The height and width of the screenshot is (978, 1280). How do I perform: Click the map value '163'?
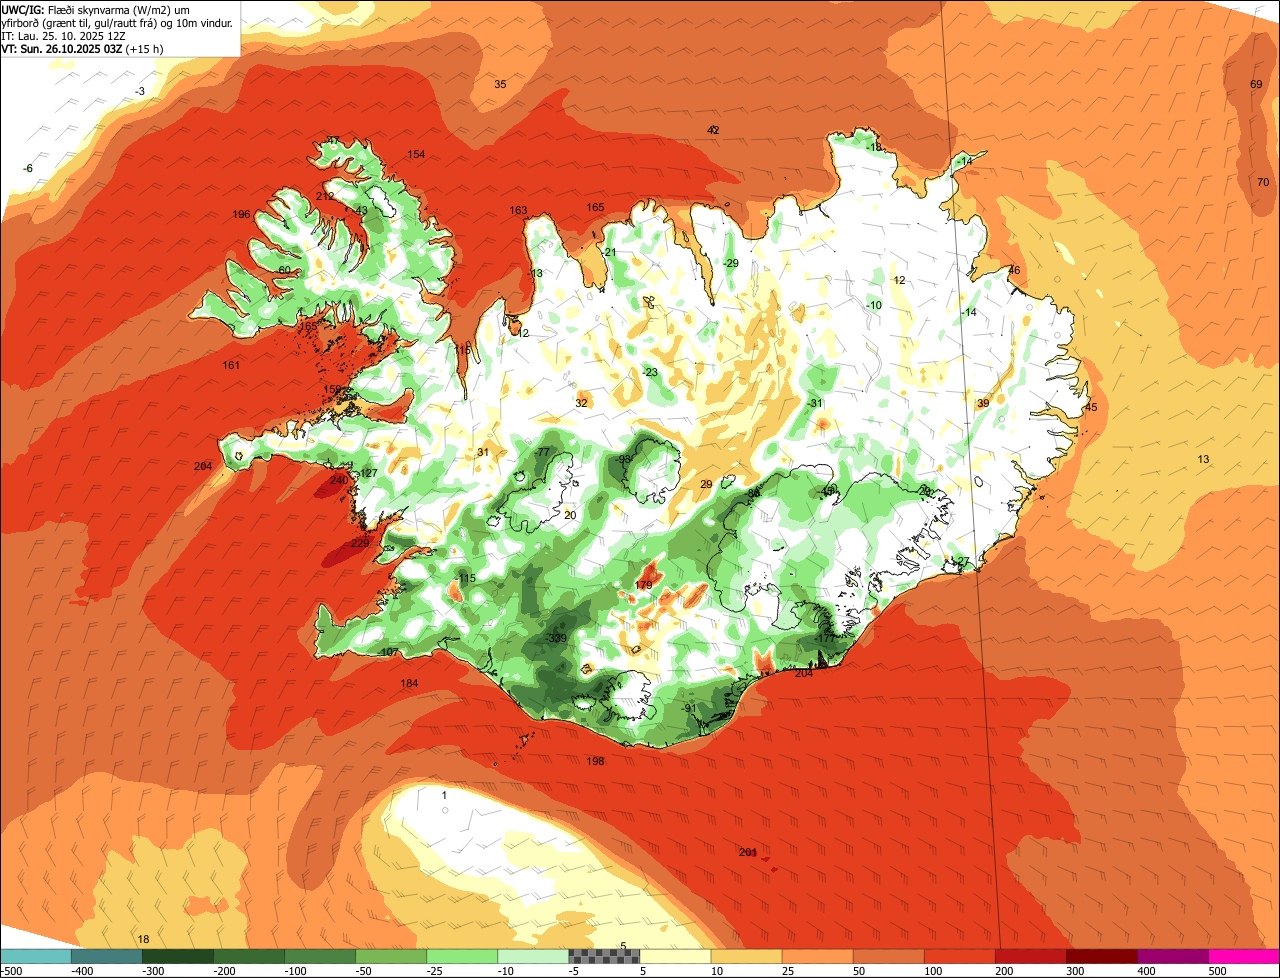click(x=518, y=210)
